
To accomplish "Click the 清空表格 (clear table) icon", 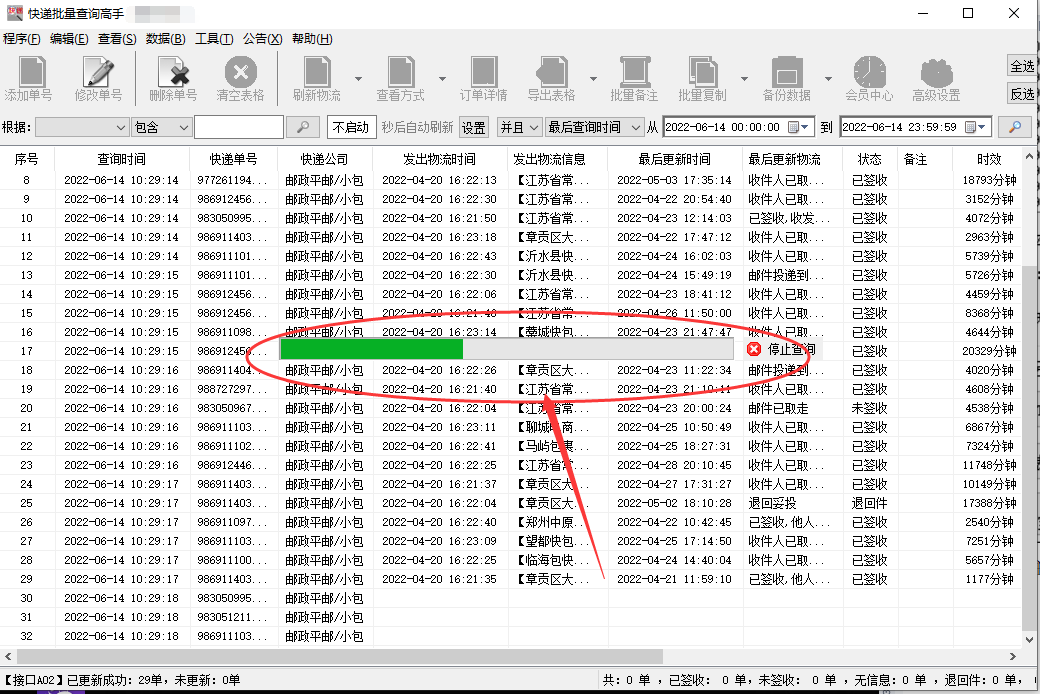I will tap(240, 75).
